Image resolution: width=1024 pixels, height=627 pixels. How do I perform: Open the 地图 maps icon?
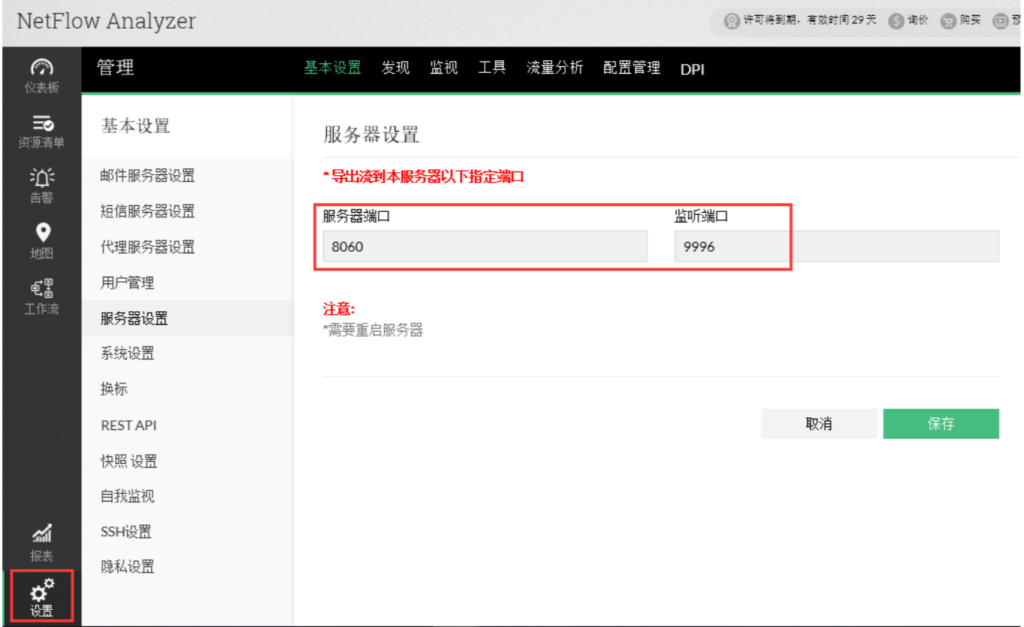pos(42,241)
